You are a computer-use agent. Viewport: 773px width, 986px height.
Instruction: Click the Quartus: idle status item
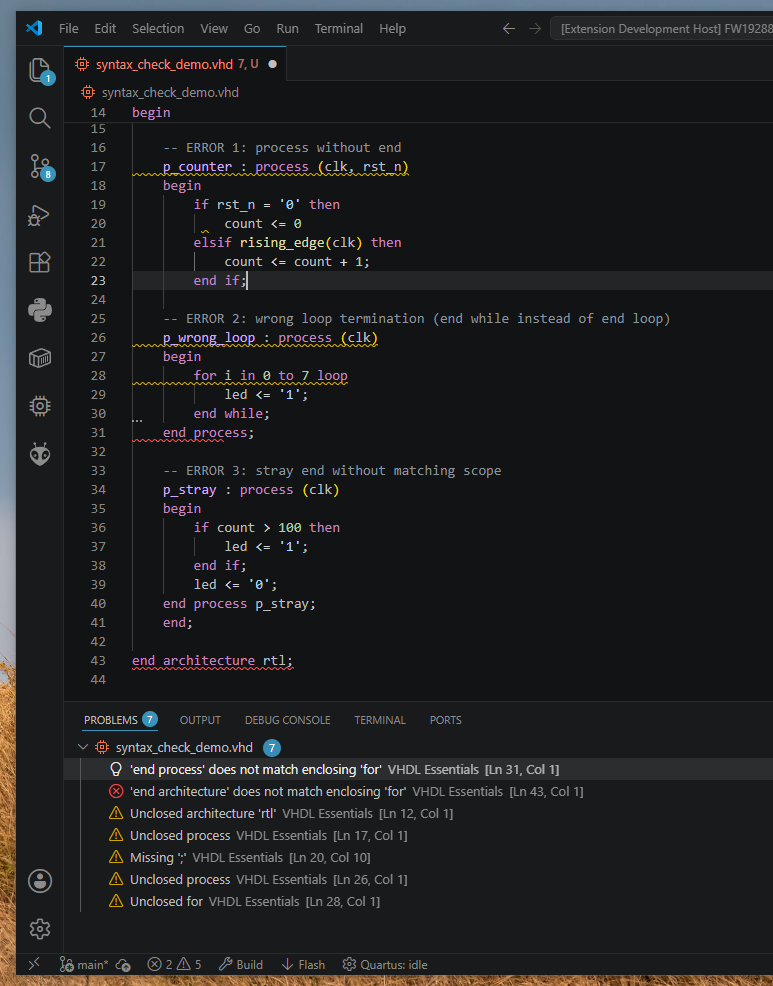coord(385,964)
